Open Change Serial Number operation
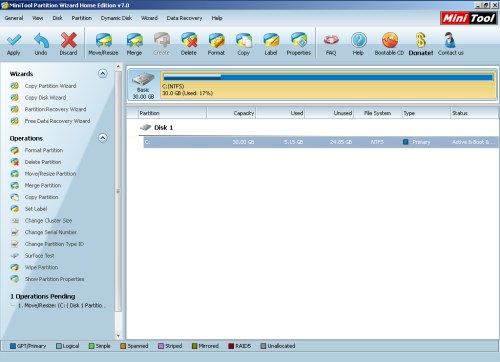Screen dimensions: 500x362 click(x=50, y=232)
